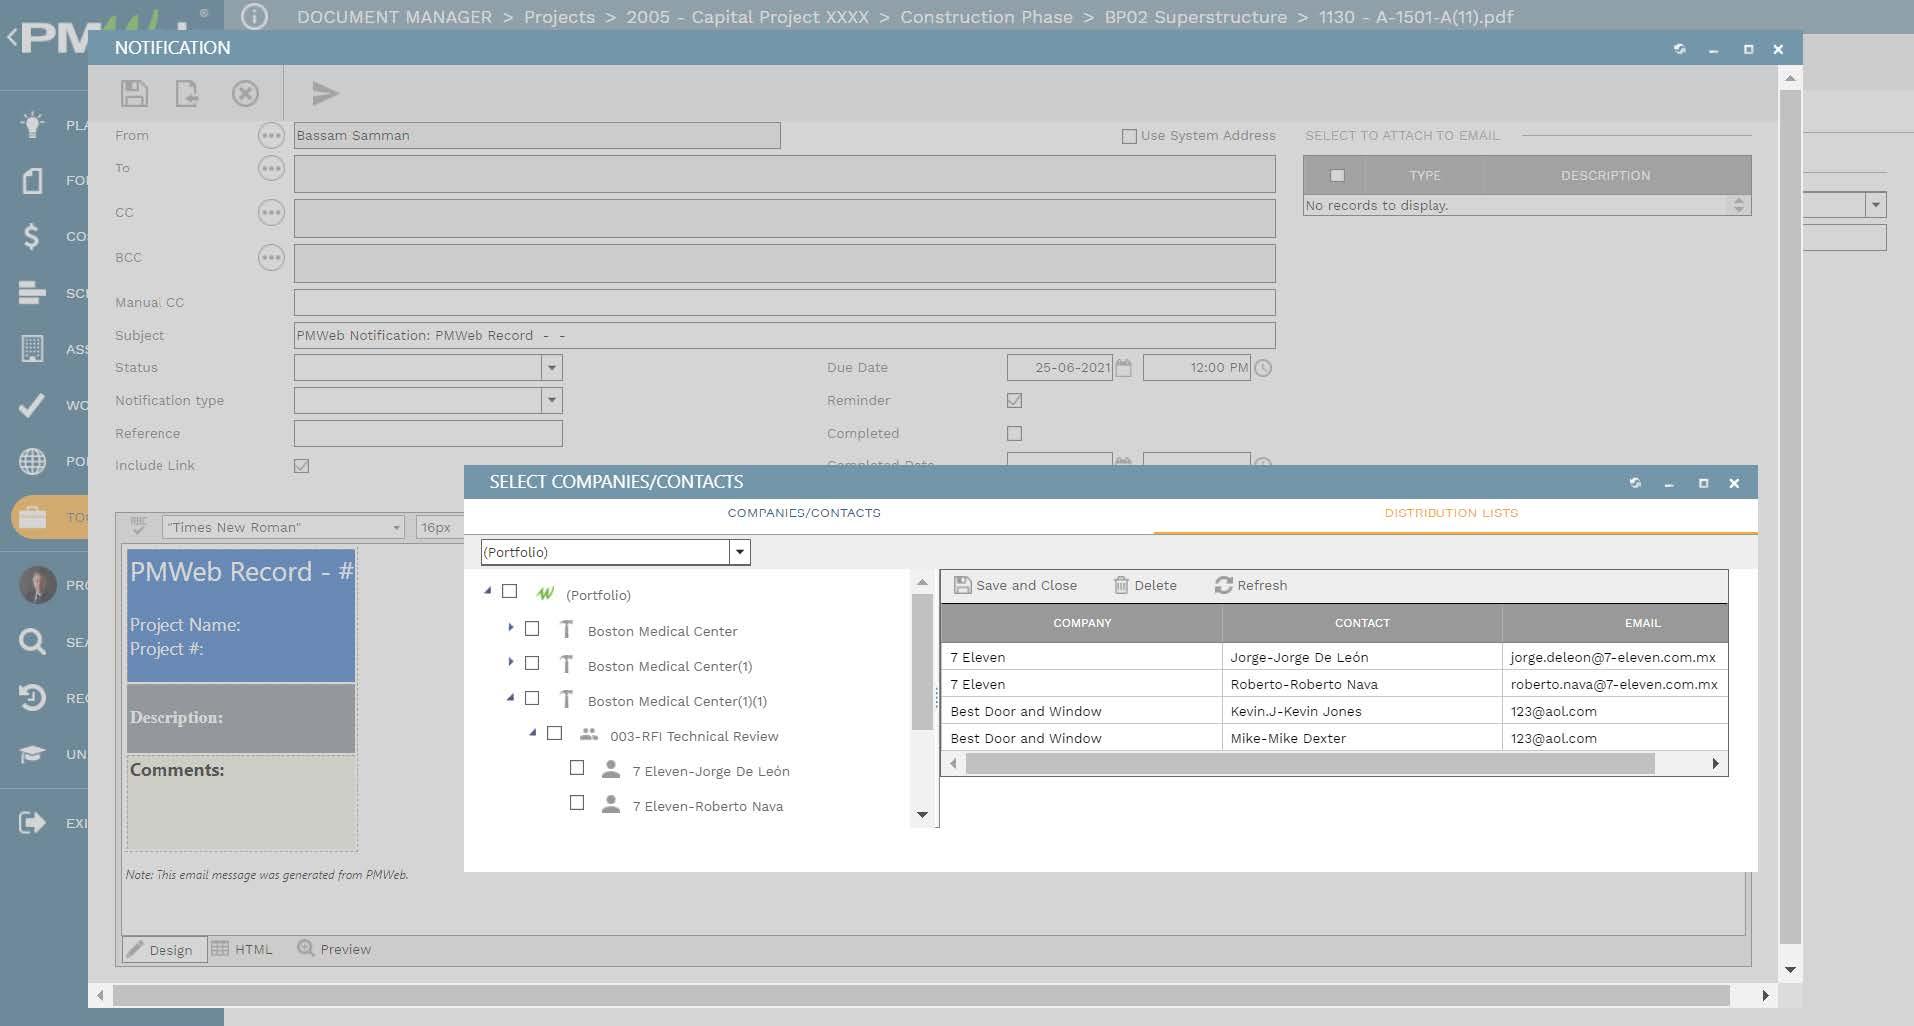Check the 003-RFI Technical Review list checkbox
The height and width of the screenshot is (1026, 1914).
(x=554, y=733)
